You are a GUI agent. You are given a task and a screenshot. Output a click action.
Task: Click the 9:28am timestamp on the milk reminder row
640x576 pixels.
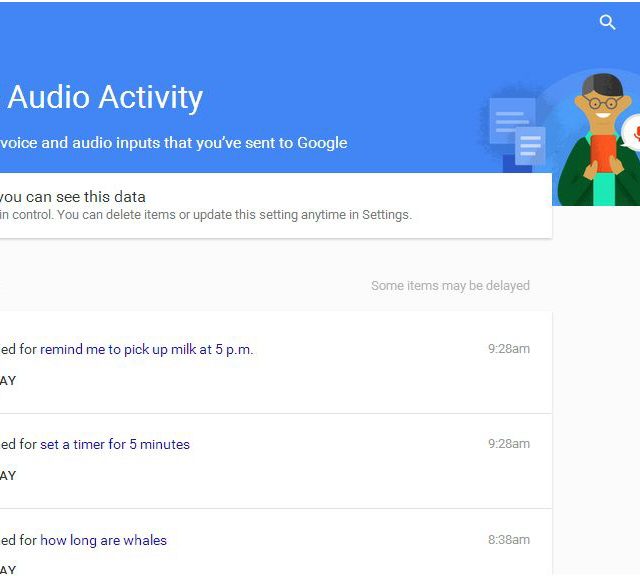(x=509, y=349)
